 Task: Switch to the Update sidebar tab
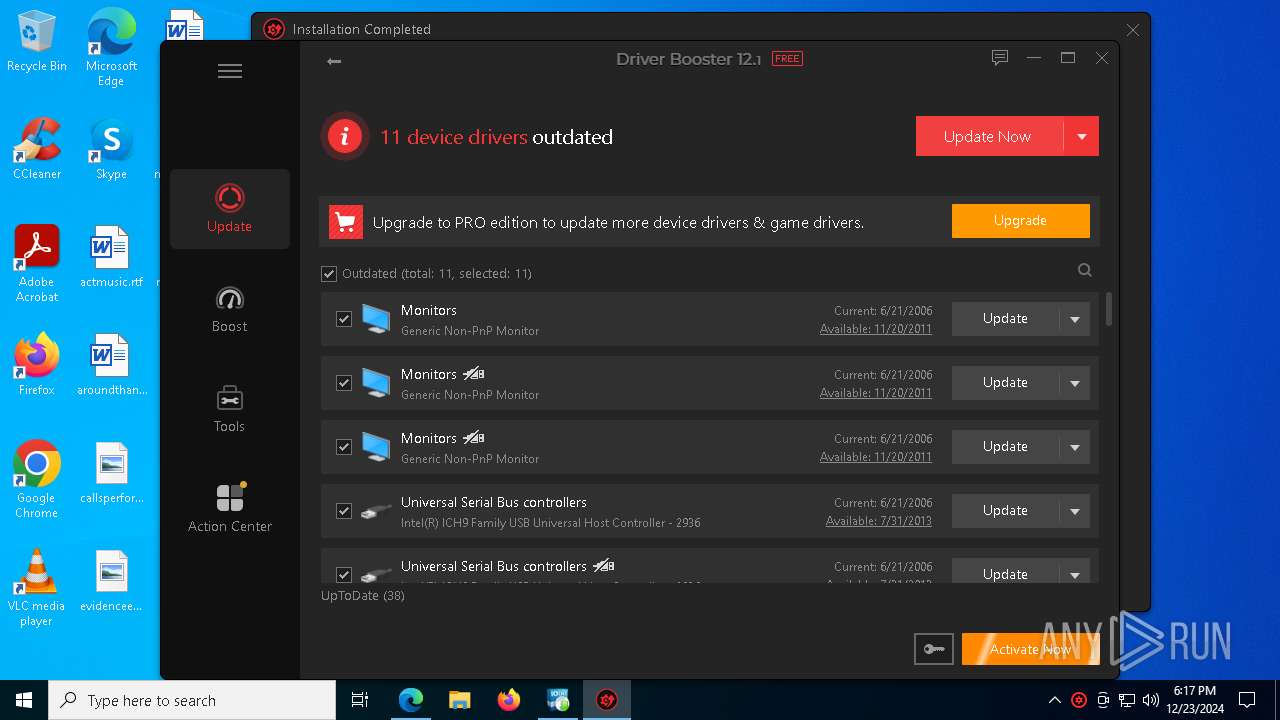click(x=230, y=209)
